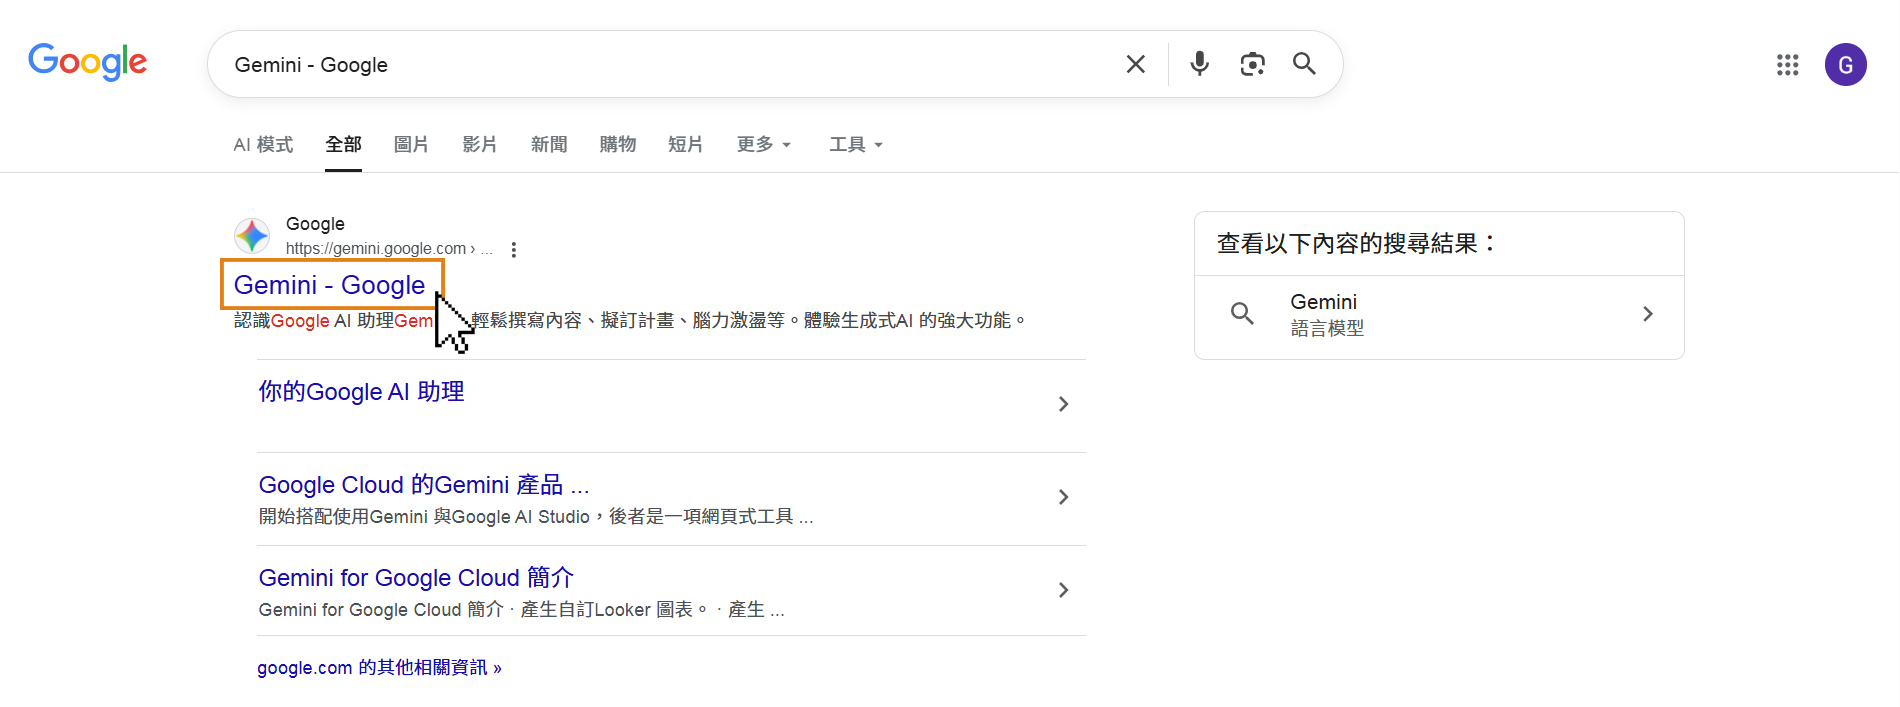Open search by image camera icon
Image resolution: width=1900 pixels, height=707 pixels.
click(x=1252, y=64)
